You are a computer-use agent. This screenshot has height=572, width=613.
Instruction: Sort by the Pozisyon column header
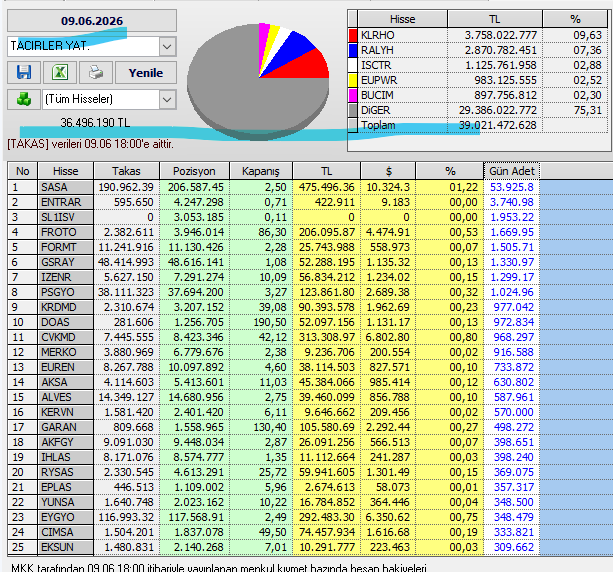point(194,171)
